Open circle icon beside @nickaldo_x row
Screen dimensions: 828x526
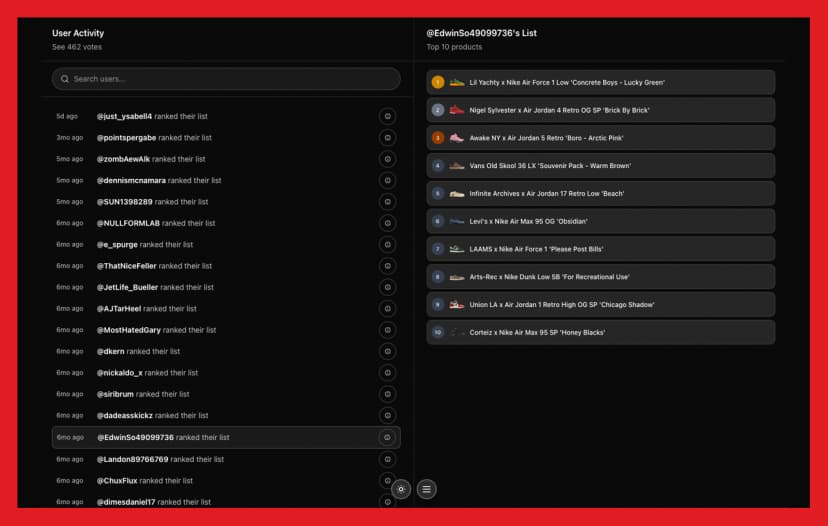pos(387,373)
